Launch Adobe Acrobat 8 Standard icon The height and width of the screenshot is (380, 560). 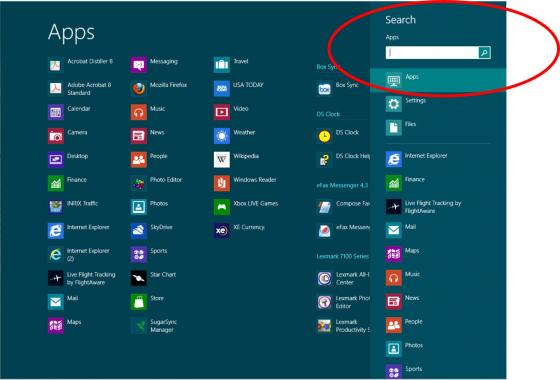tap(55, 89)
